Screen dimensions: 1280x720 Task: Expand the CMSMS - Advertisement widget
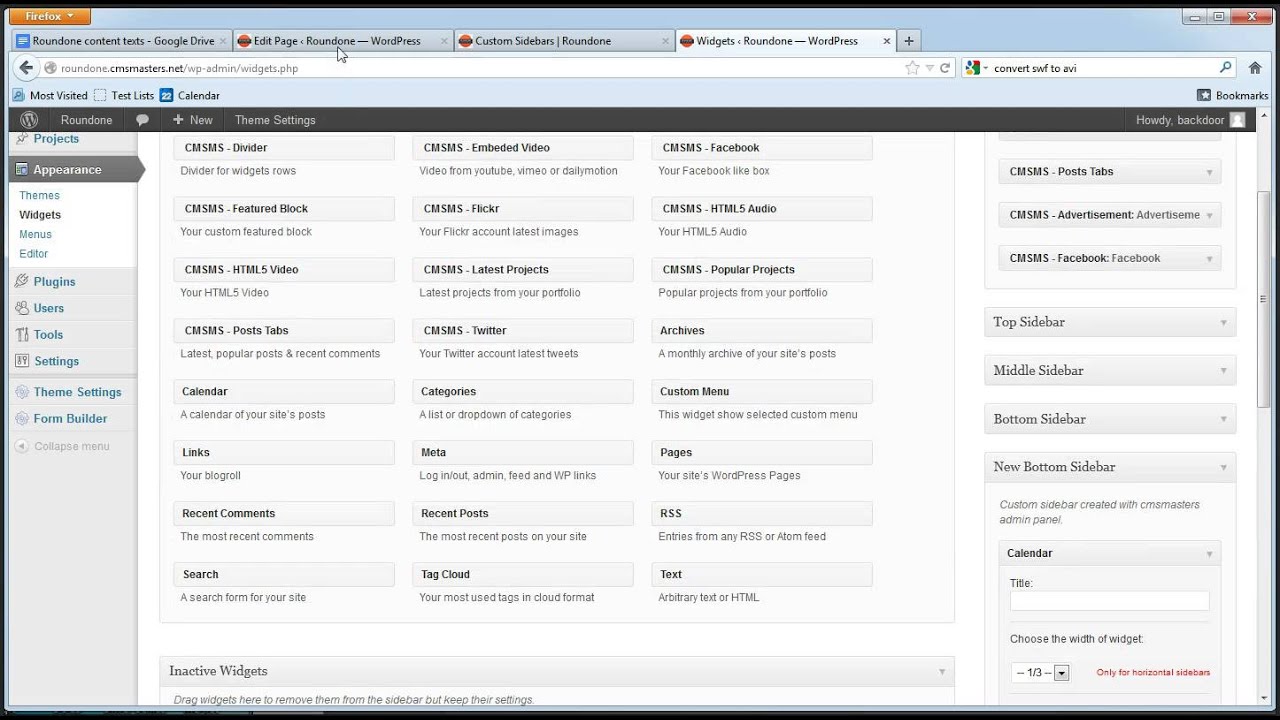(x=1209, y=215)
